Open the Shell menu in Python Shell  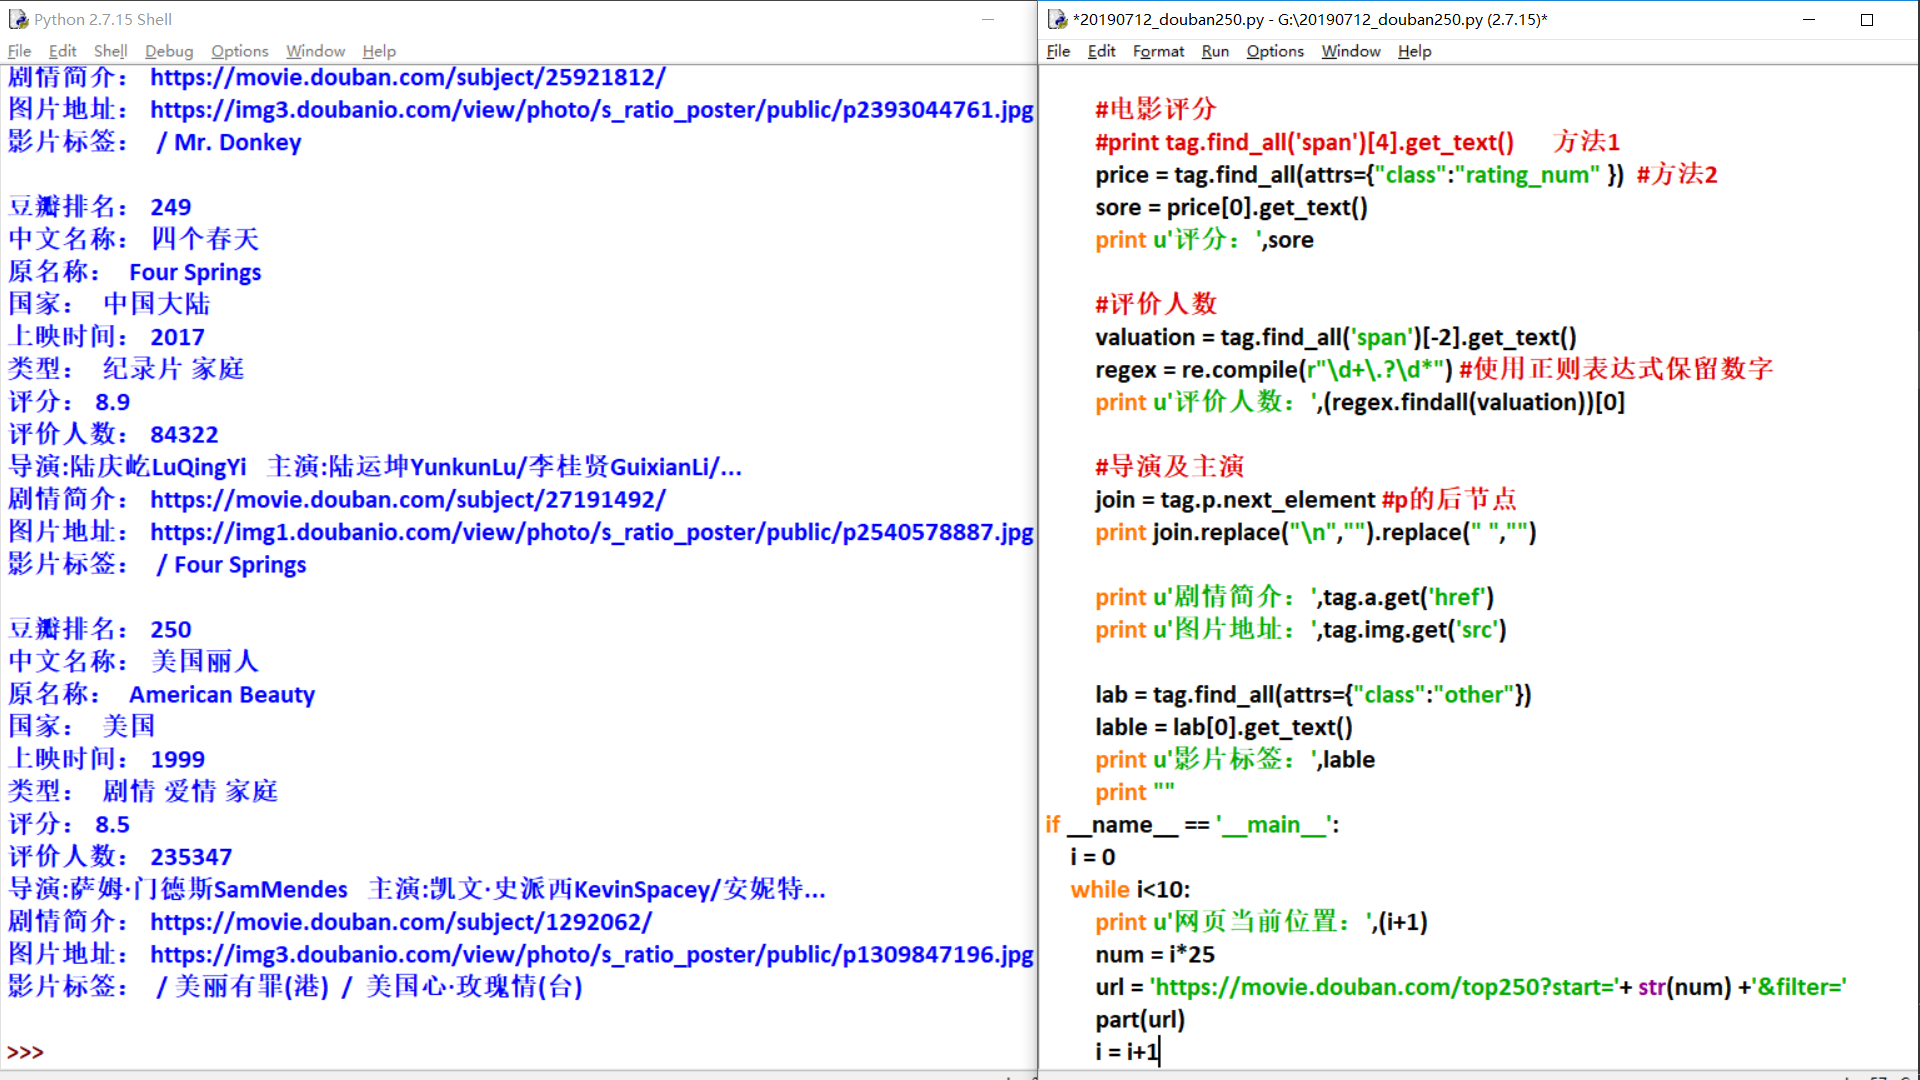pos(110,51)
